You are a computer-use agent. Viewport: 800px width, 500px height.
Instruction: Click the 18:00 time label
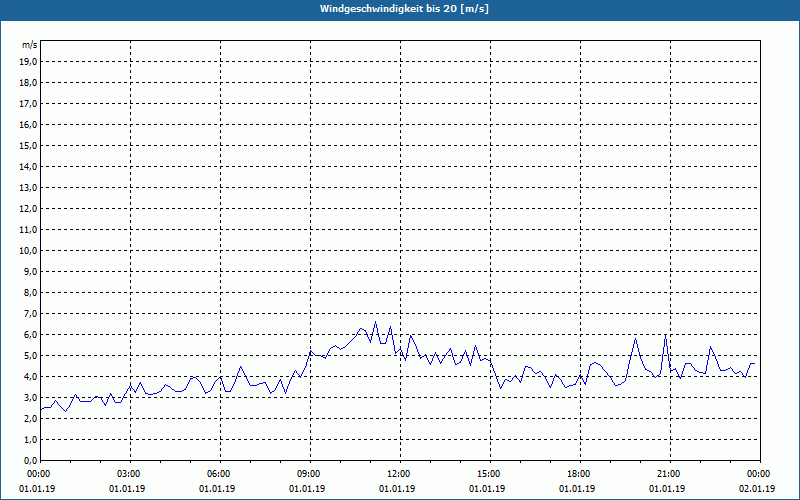(580, 474)
